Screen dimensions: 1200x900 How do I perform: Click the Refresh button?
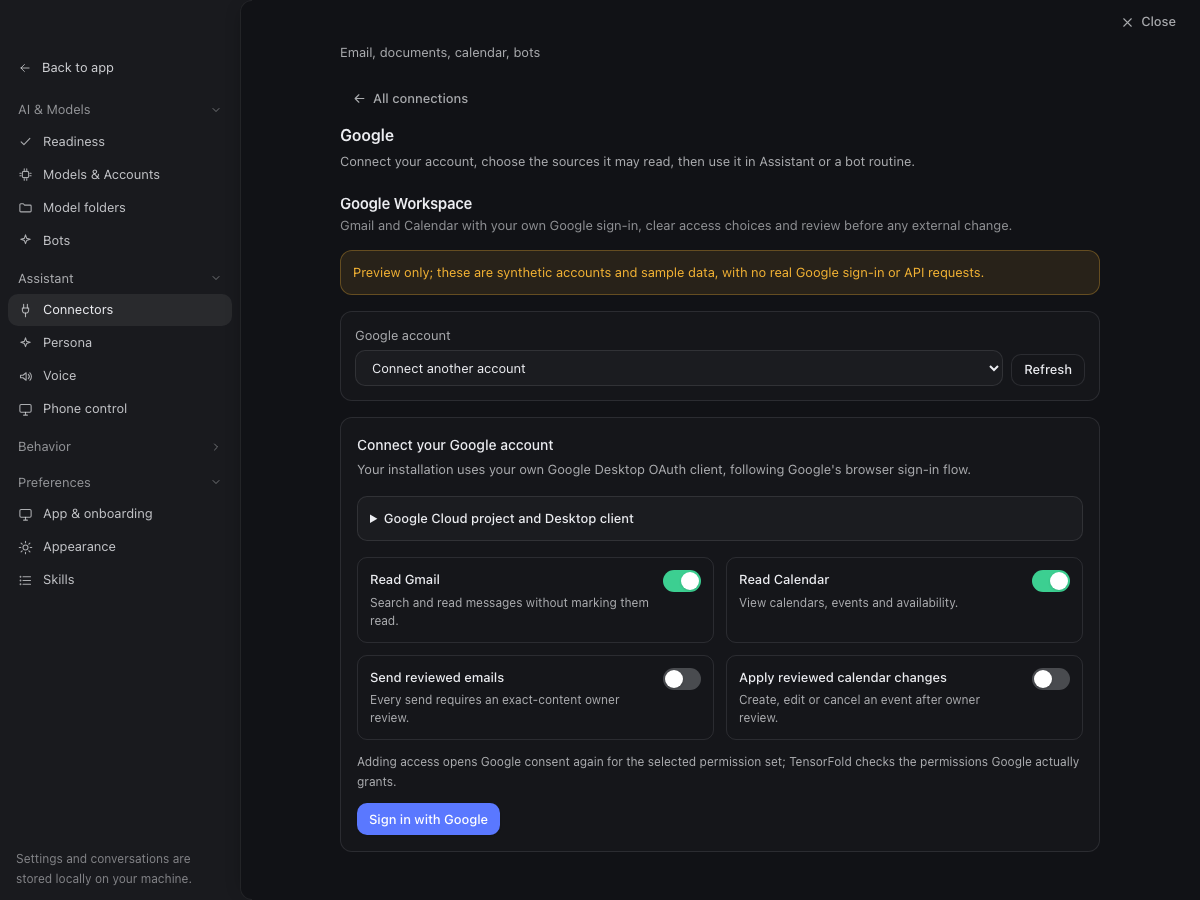coord(1048,369)
